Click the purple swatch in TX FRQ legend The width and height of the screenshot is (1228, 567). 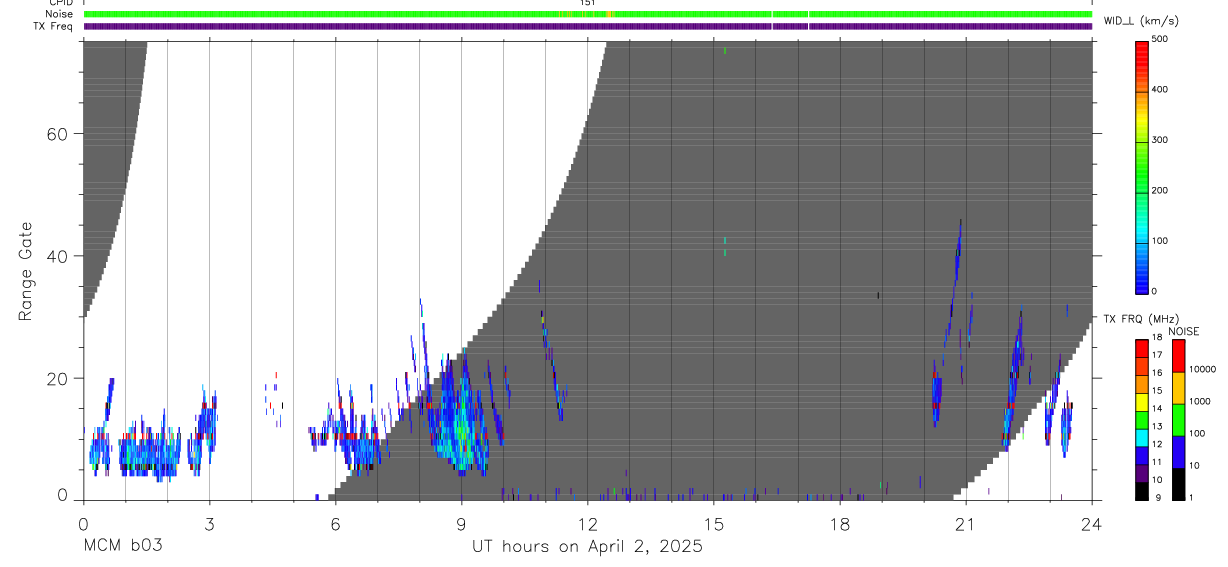click(x=1141, y=472)
